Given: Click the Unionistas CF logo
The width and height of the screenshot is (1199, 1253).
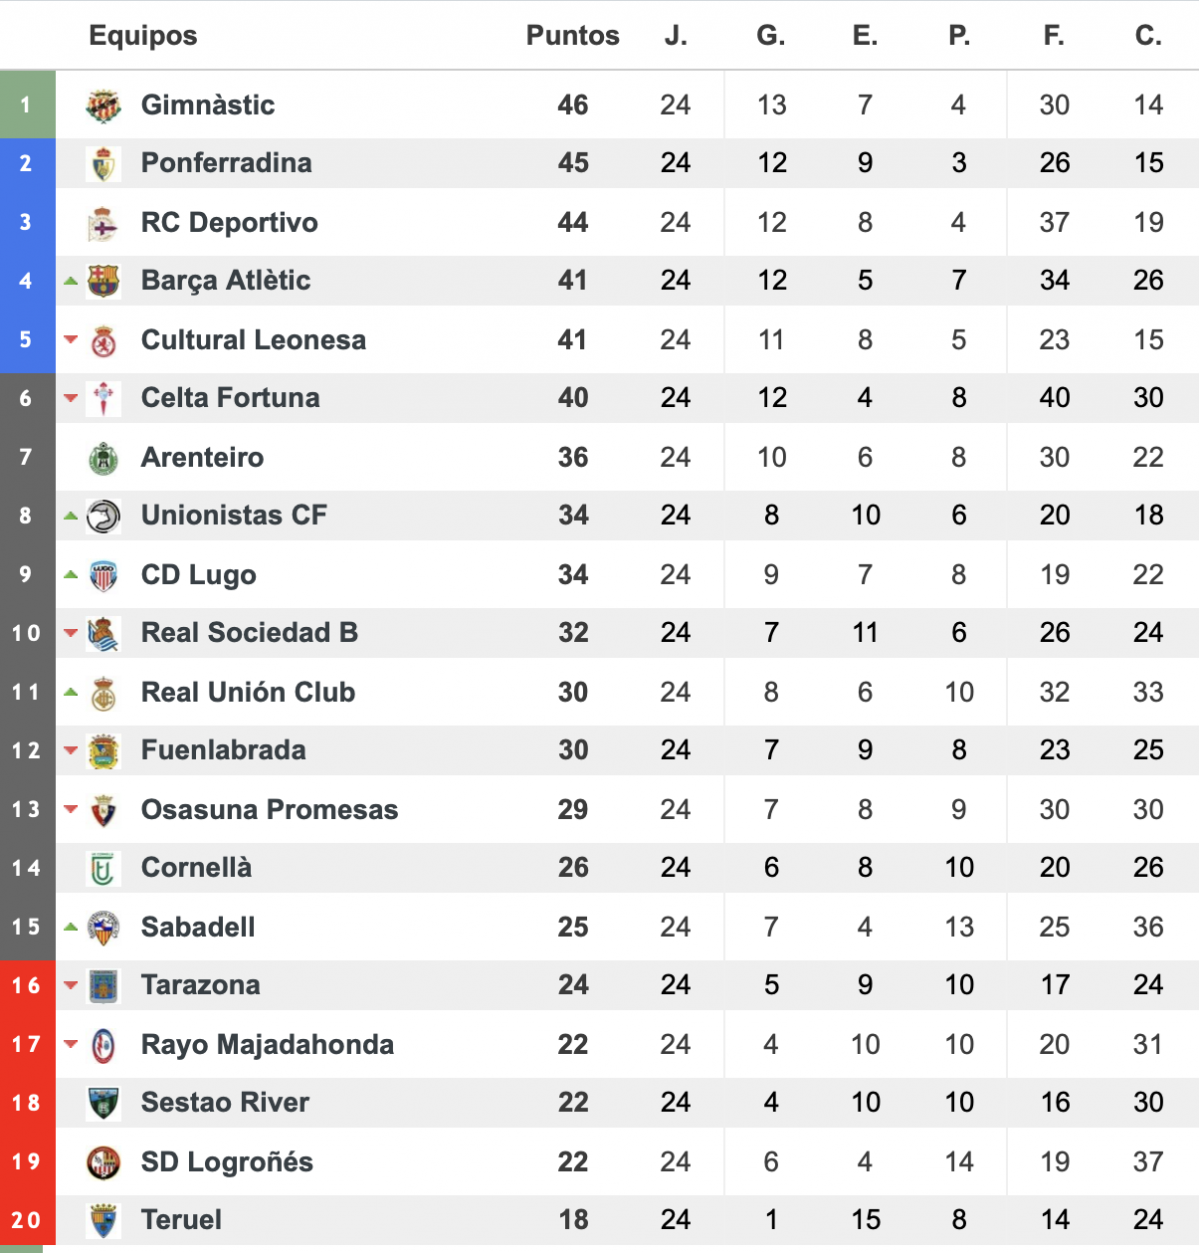Looking at the screenshot, I should point(103,516).
